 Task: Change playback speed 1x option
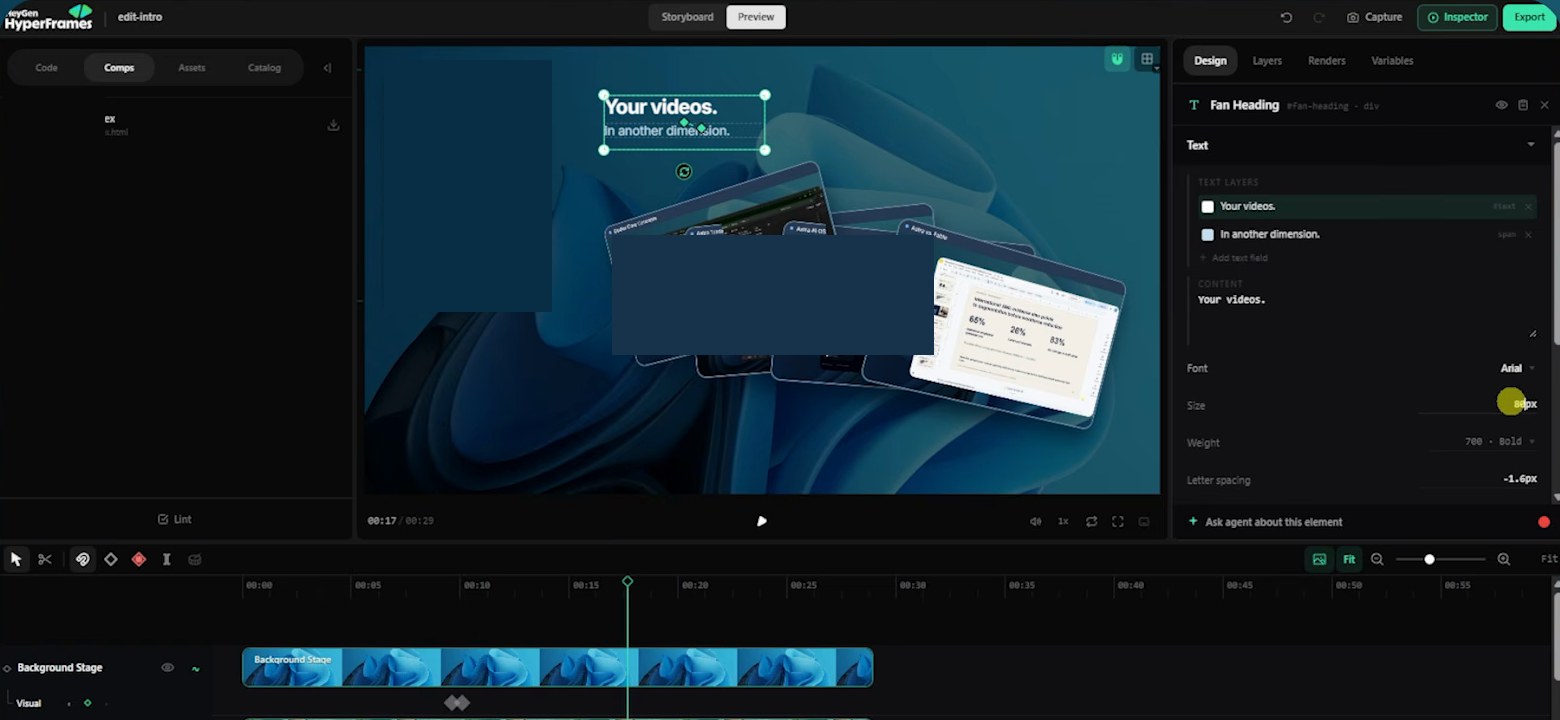pos(1063,521)
